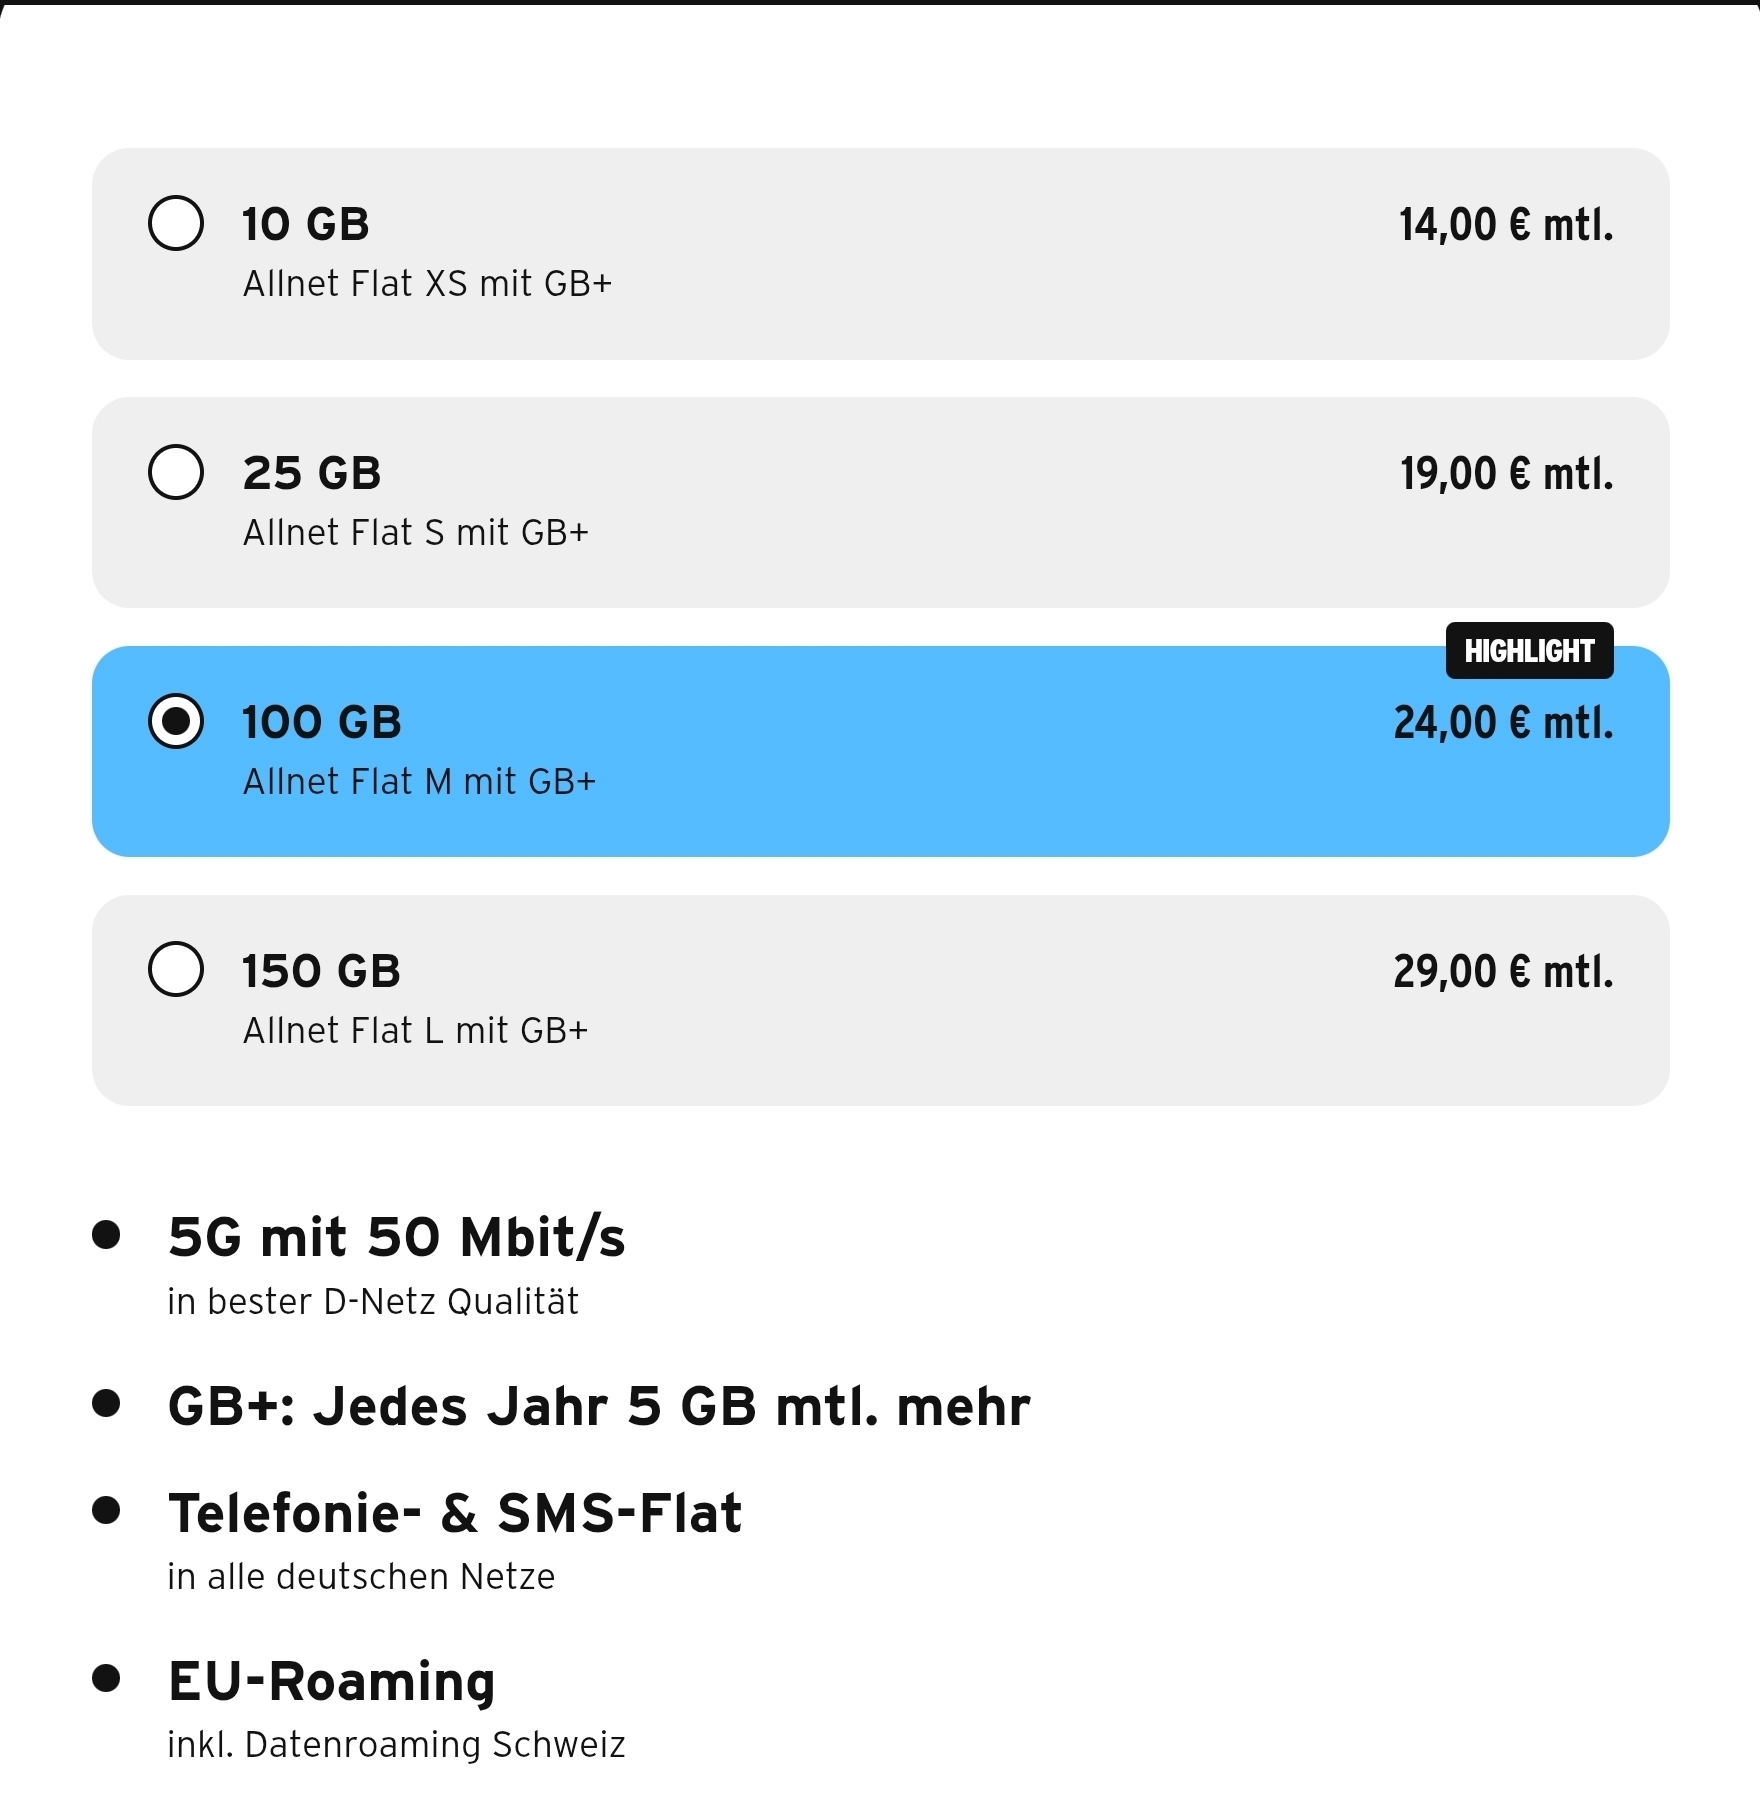Image resolution: width=1760 pixels, height=1809 pixels.
Task: Click the 29,00 € mtl. price
Action: [x=1503, y=972]
